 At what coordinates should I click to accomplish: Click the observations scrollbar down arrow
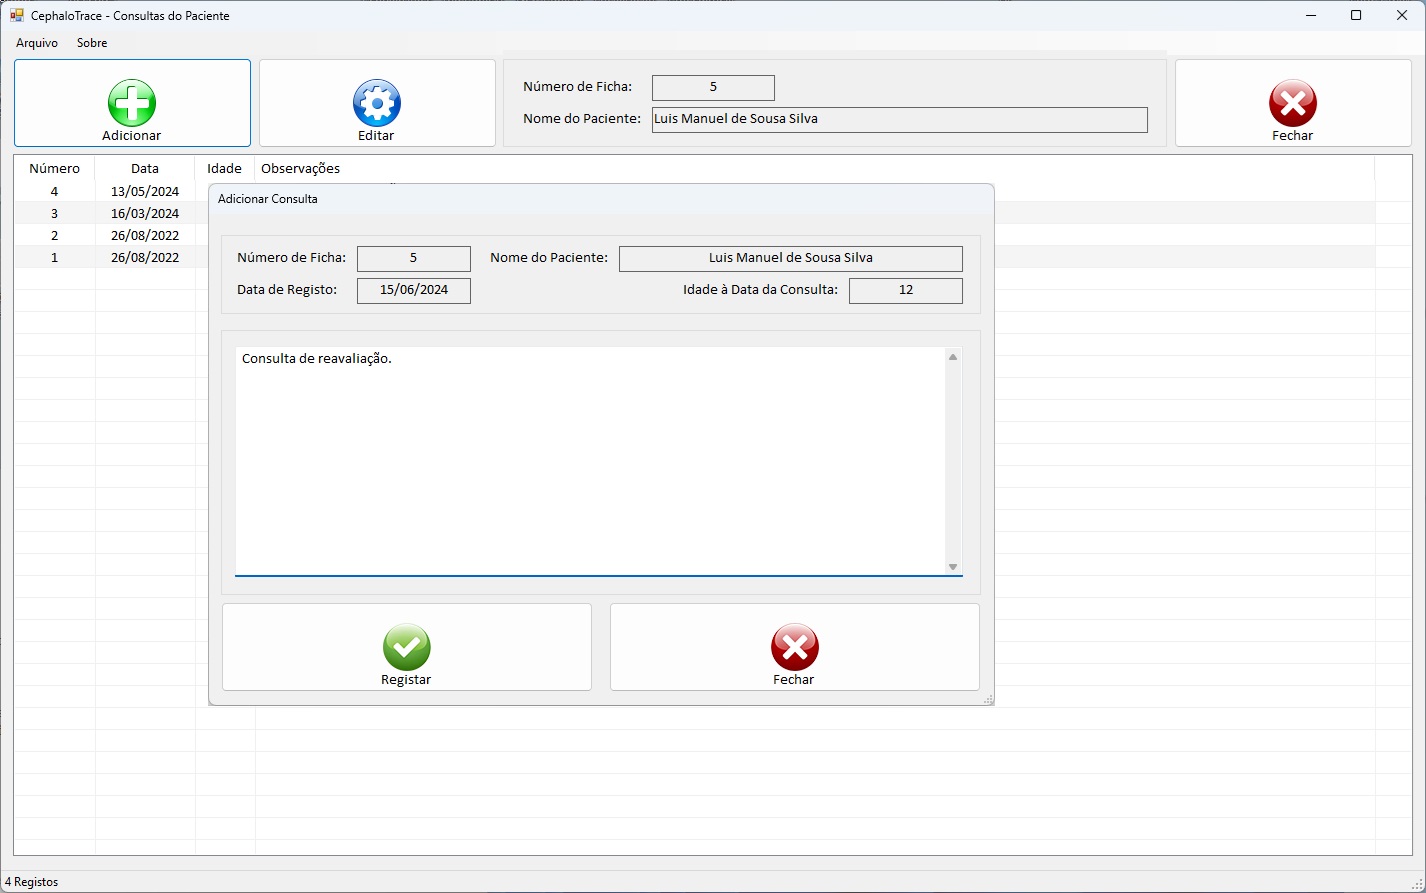tap(953, 567)
